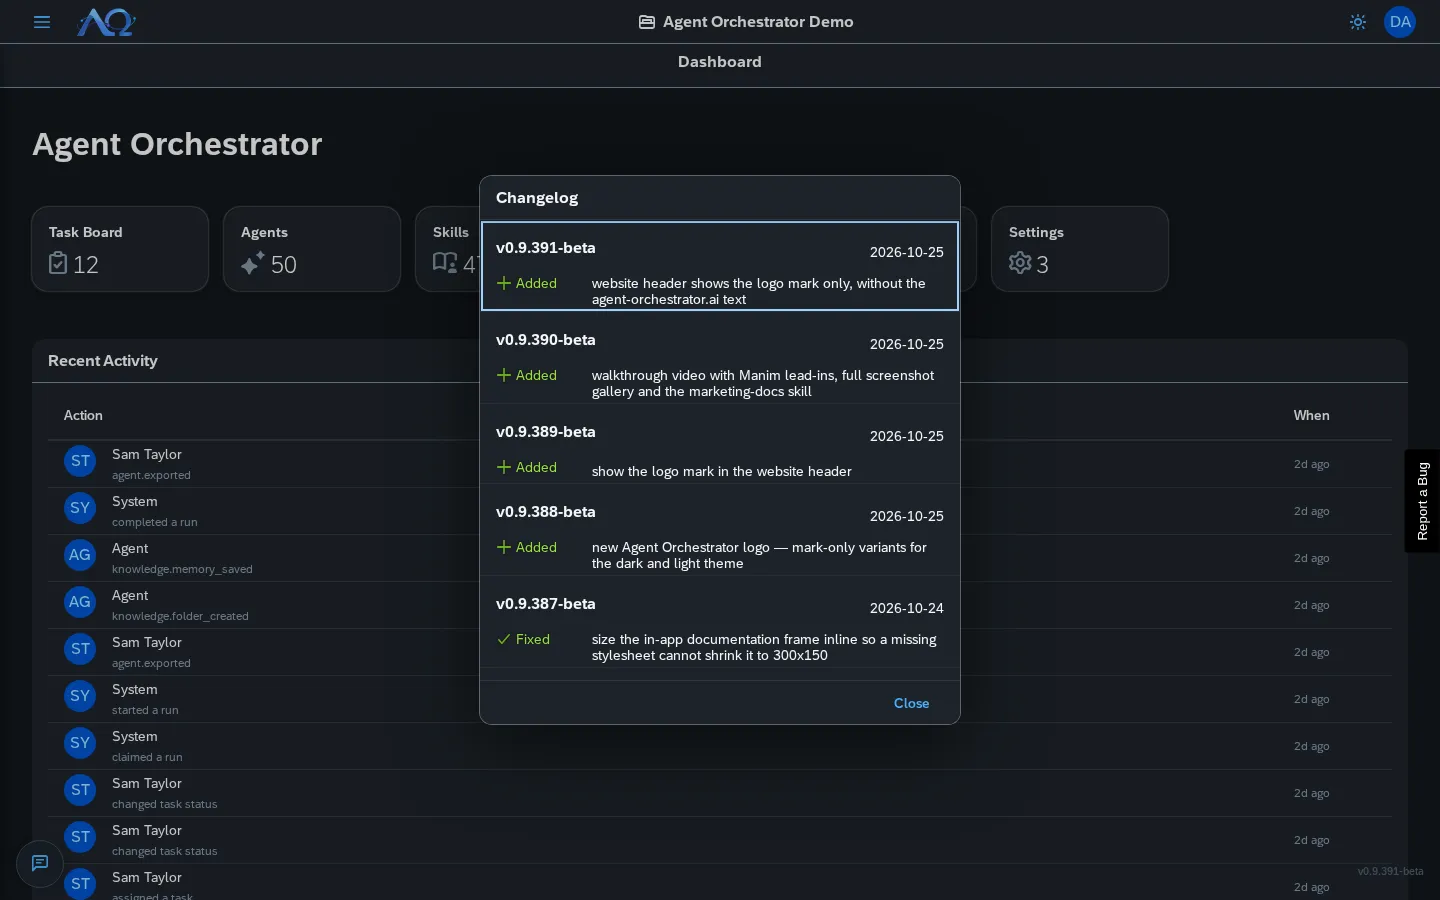
Task: Open the hamburger navigation menu
Action: tap(42, 22)
